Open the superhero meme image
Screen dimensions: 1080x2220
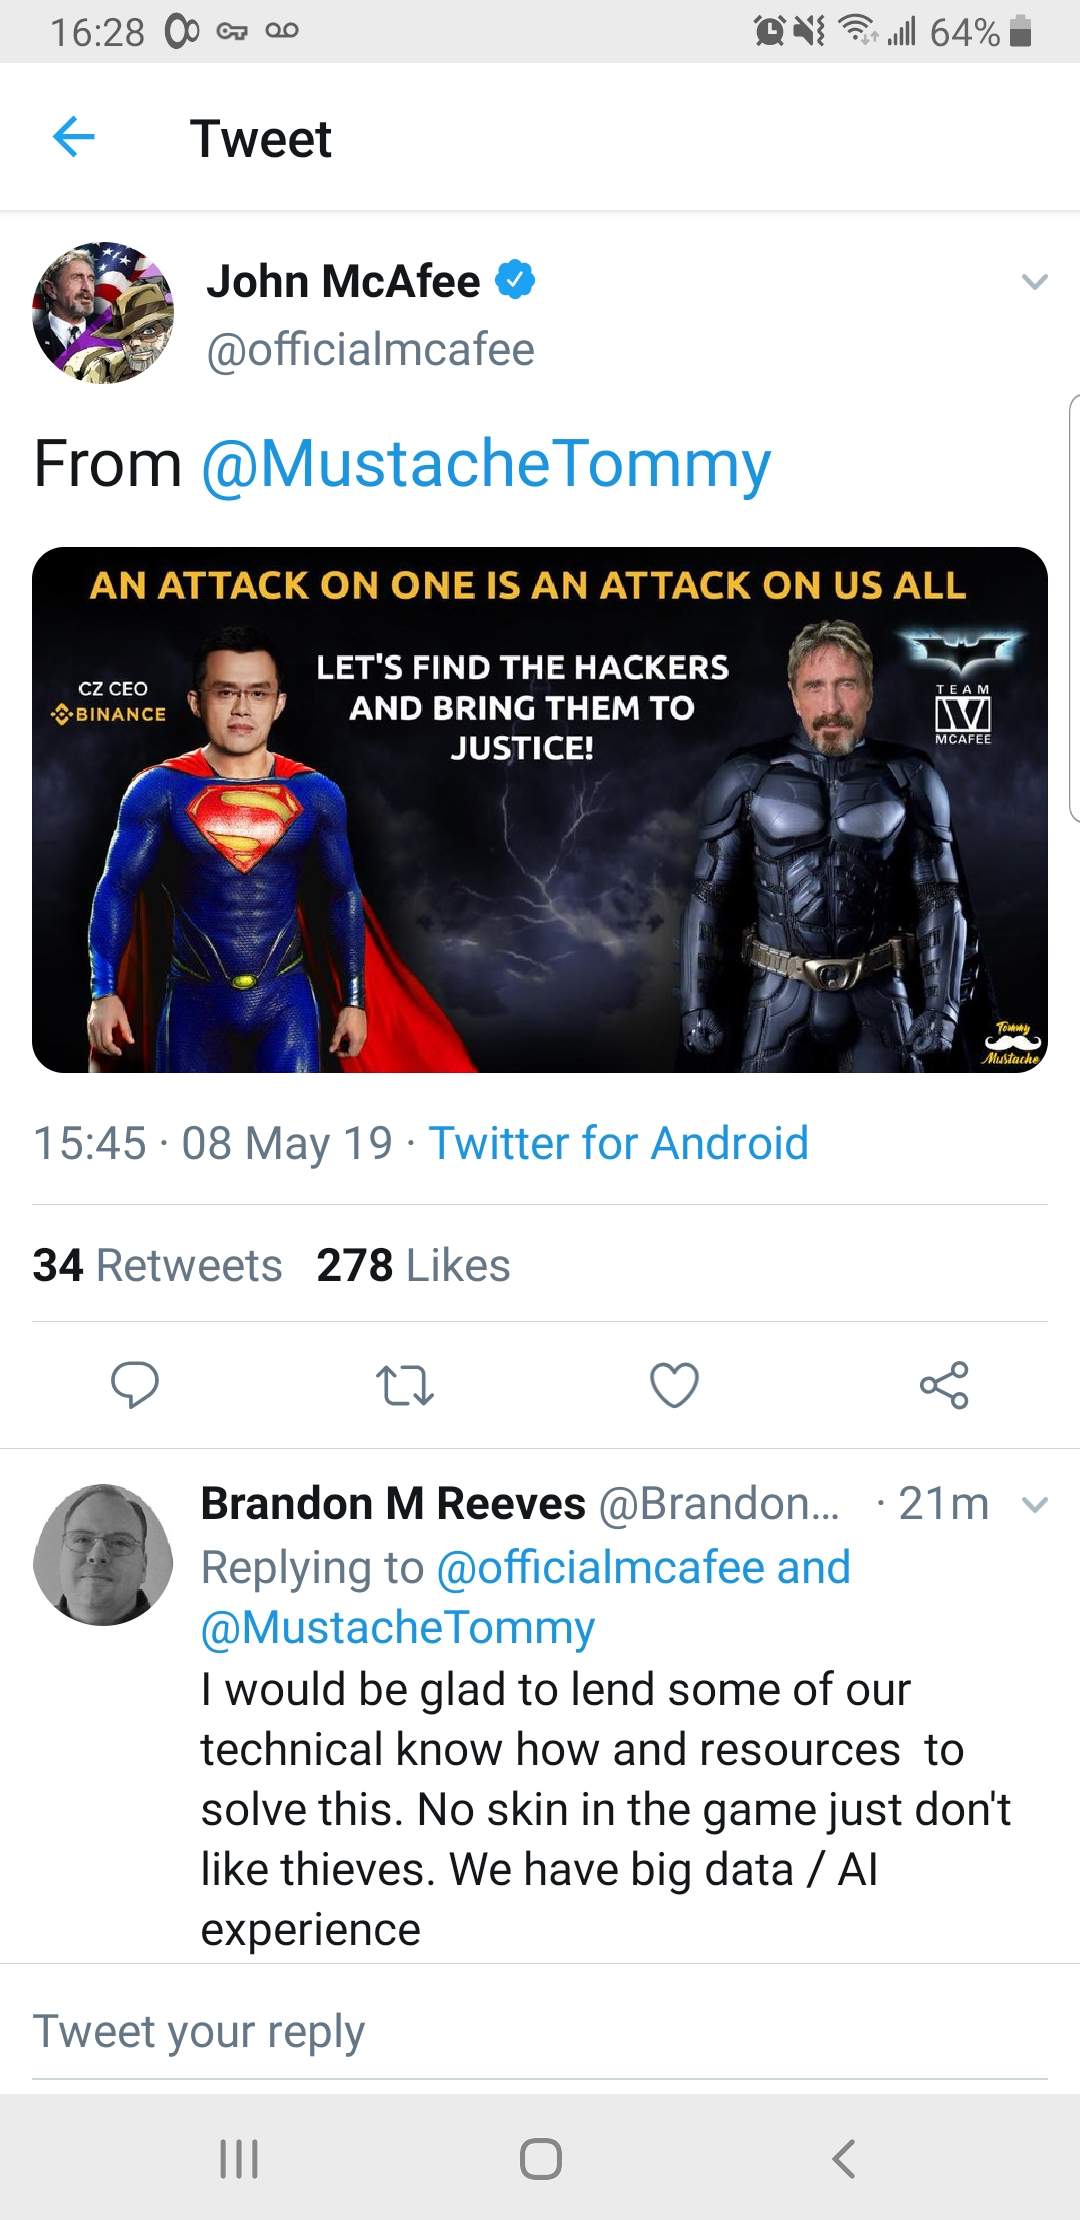pyautogui.click(x=540, y=810)
